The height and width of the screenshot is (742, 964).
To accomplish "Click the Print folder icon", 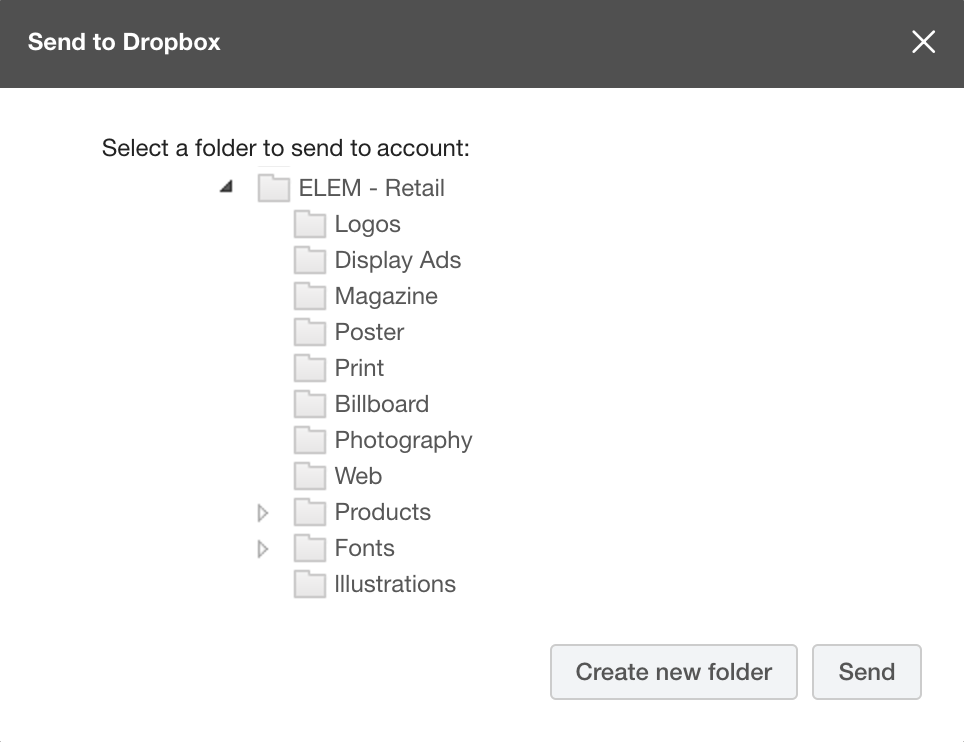I will 310,368.
